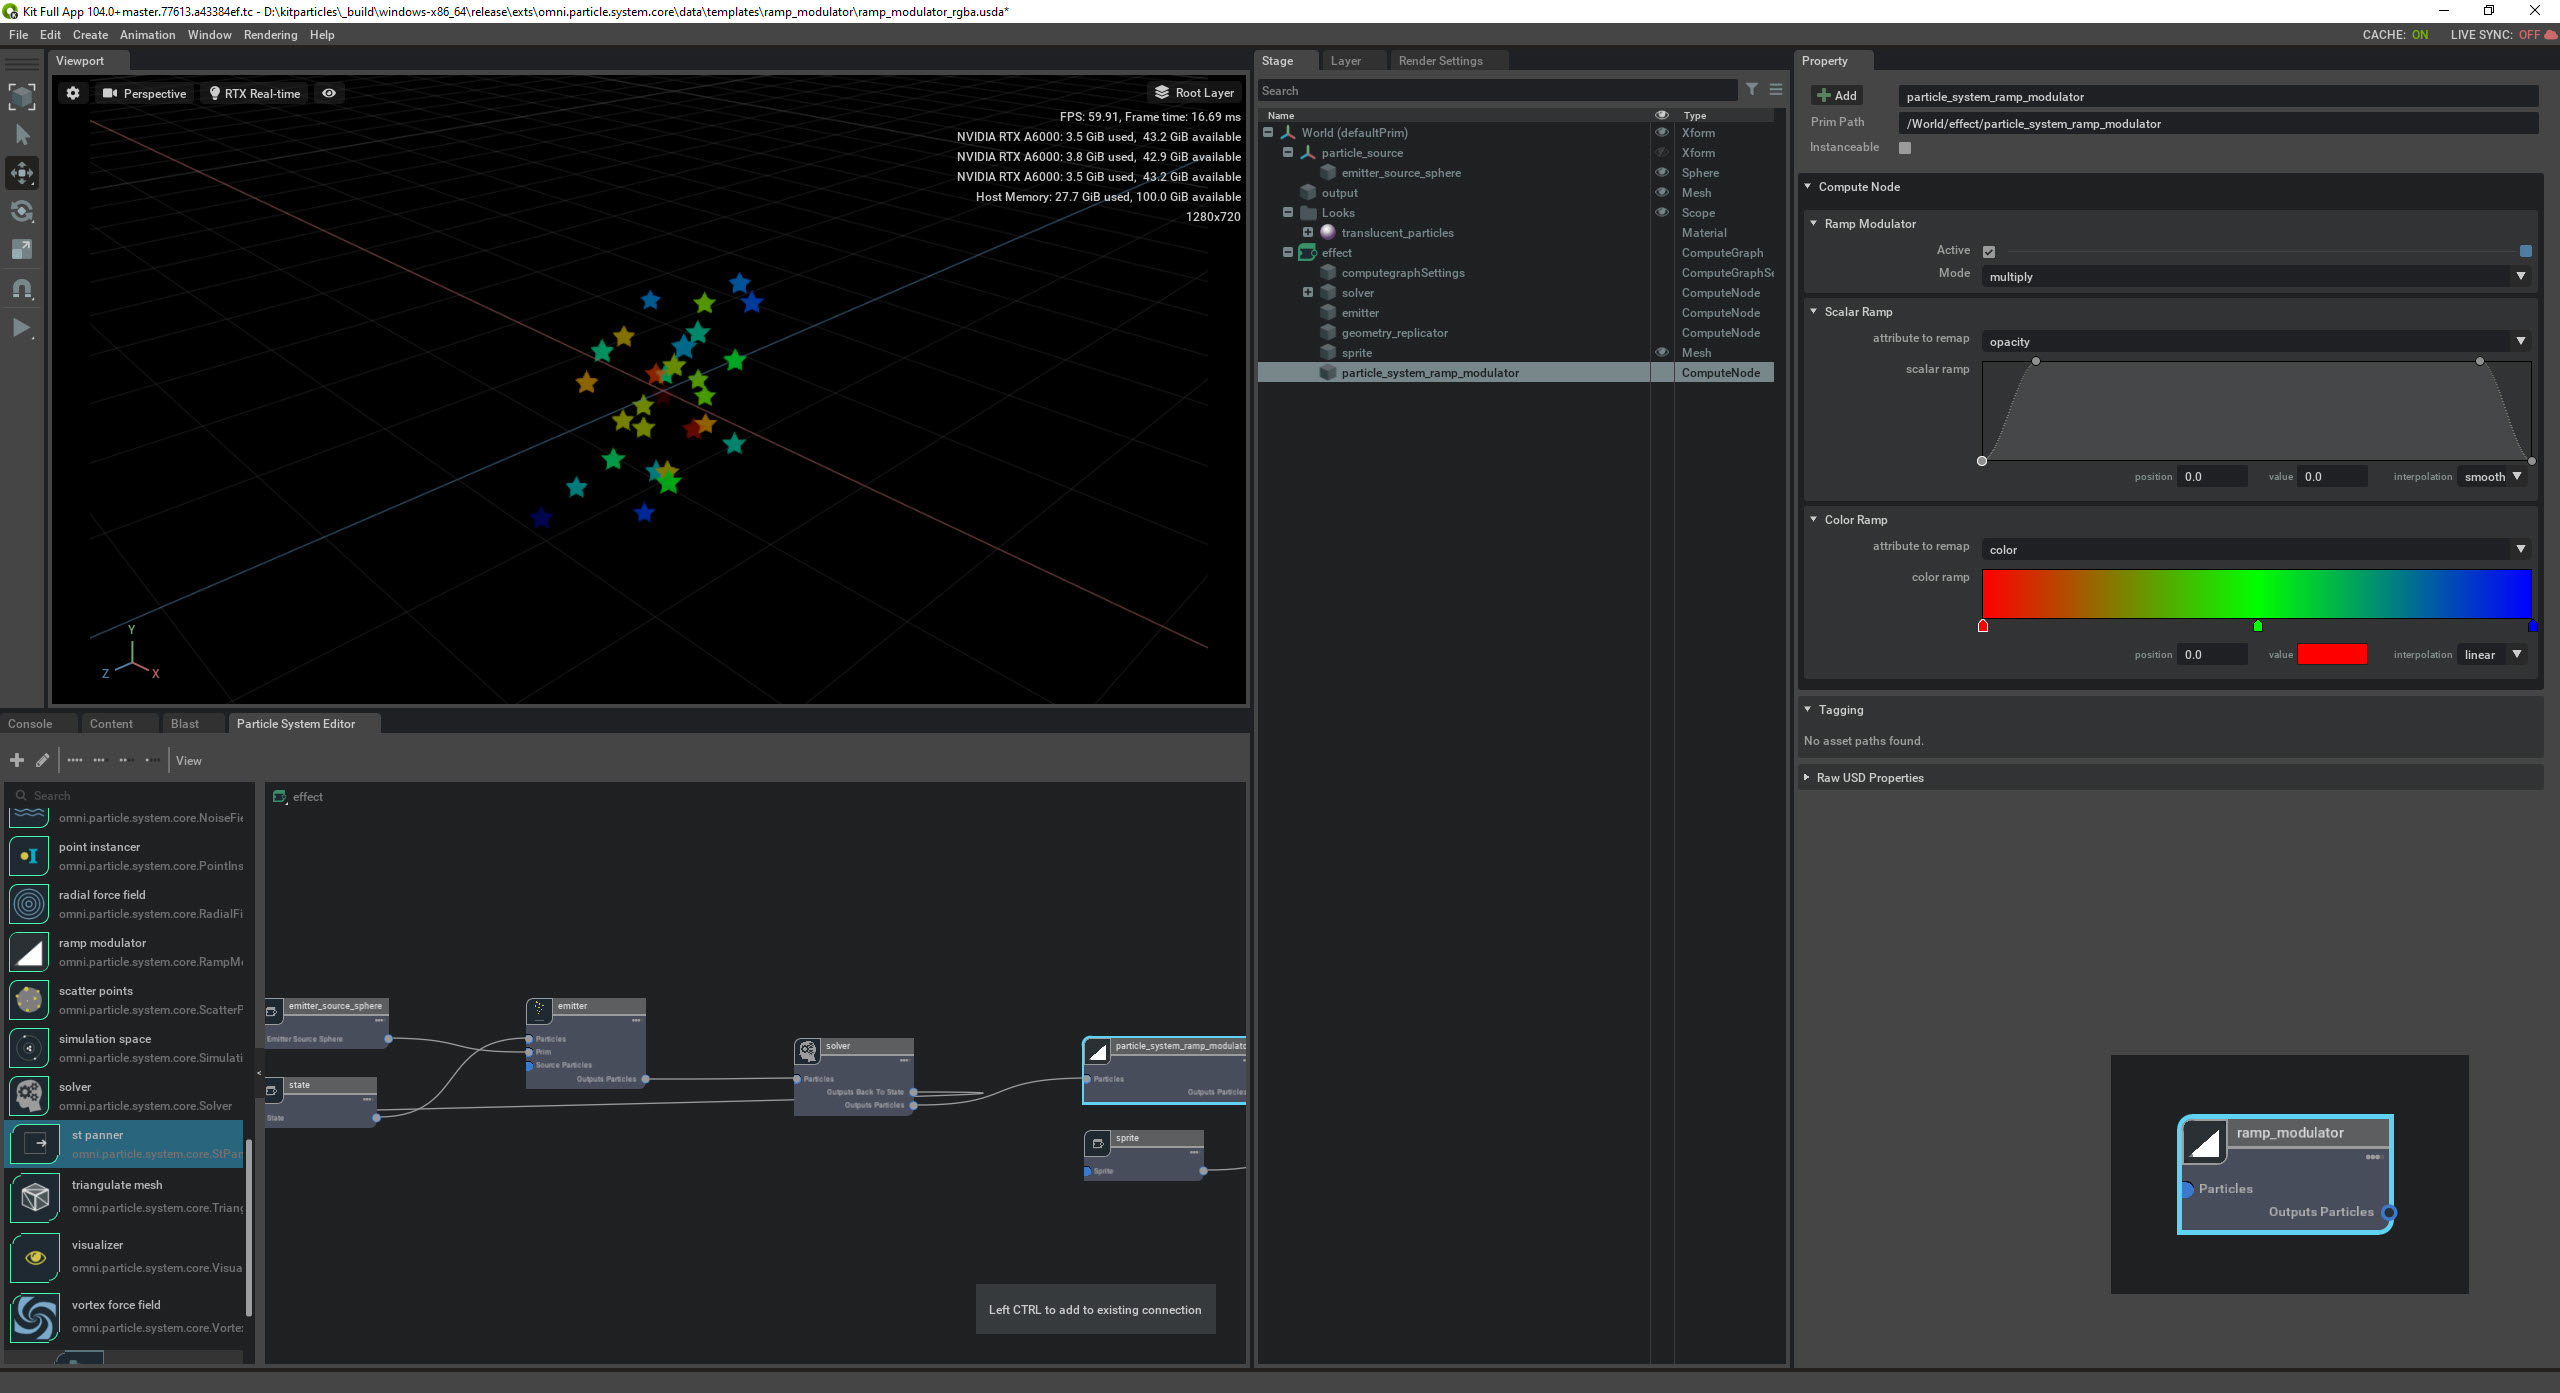Open scalar ramp attribute opacity dropdown
This screenshot has height=1393, width=2560.
coord(2256,342)
